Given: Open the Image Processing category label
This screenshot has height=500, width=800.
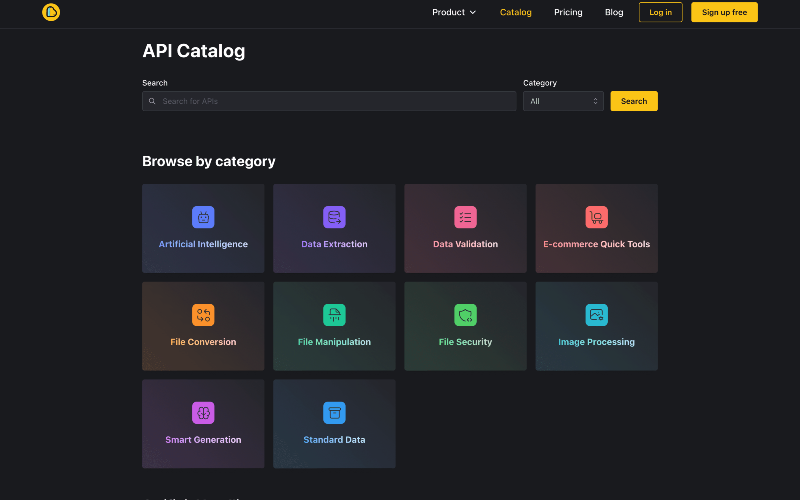Looking at the screenshot, I should (596, 342).
